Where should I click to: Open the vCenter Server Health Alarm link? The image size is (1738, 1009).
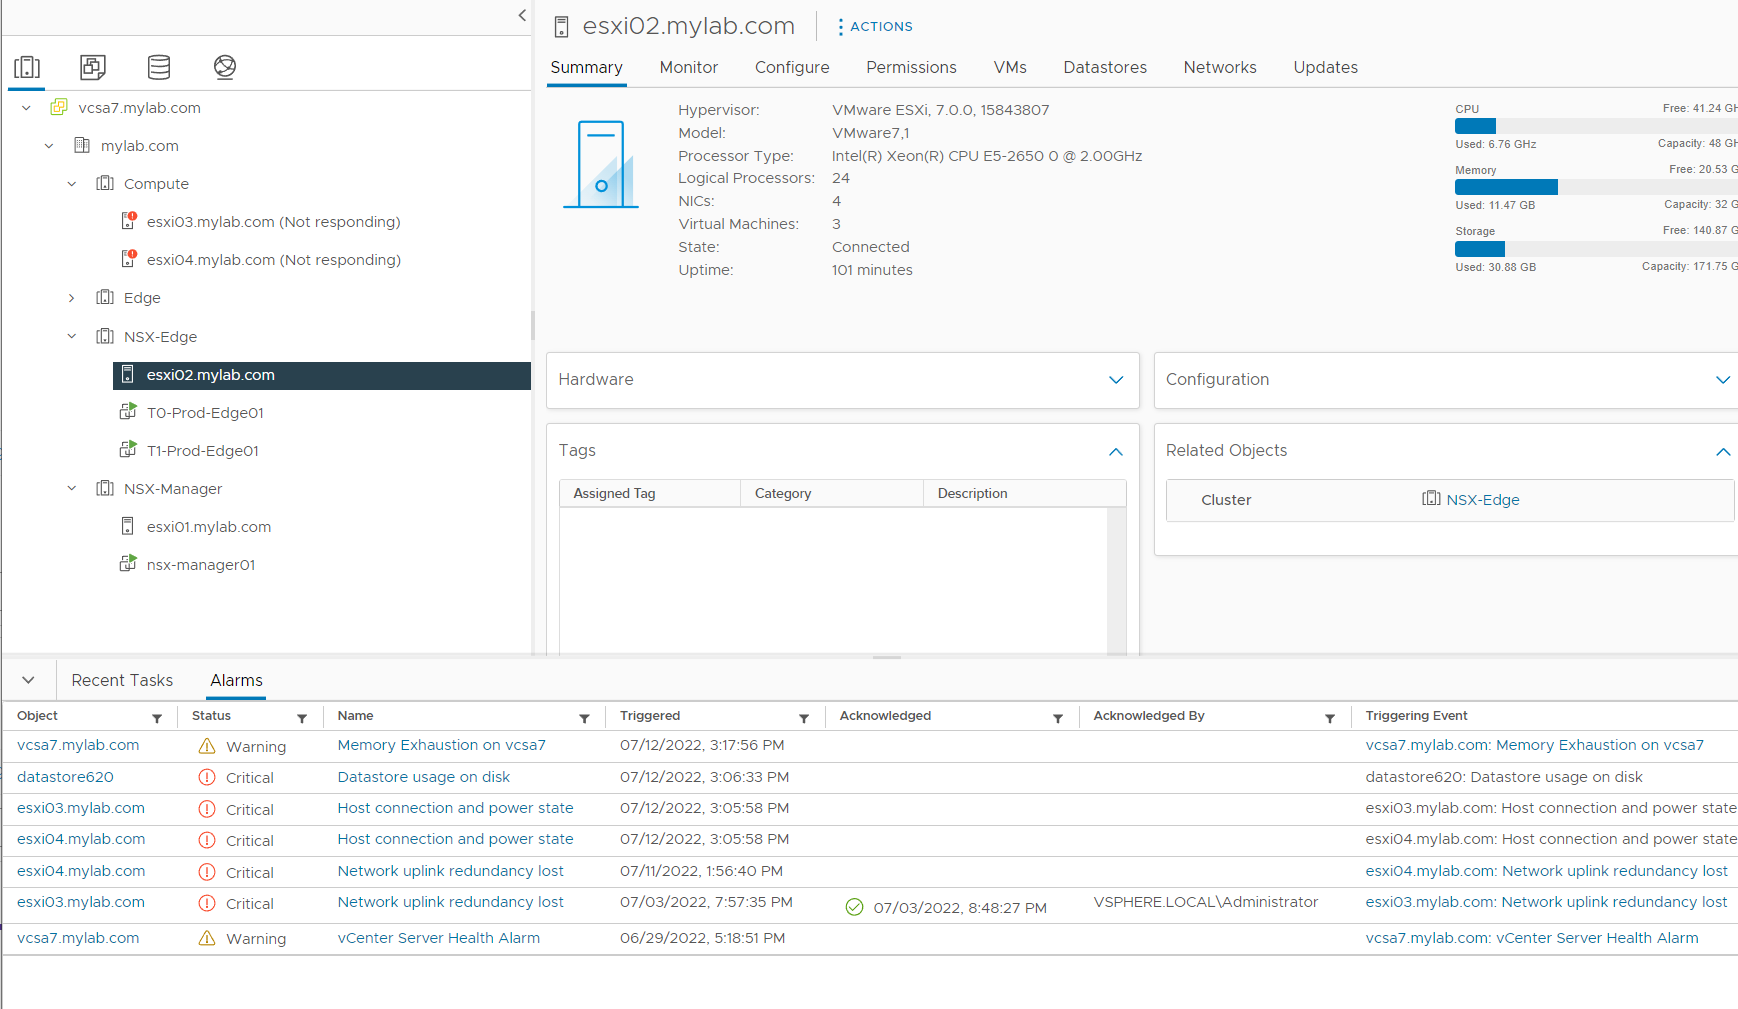point(438,938)
